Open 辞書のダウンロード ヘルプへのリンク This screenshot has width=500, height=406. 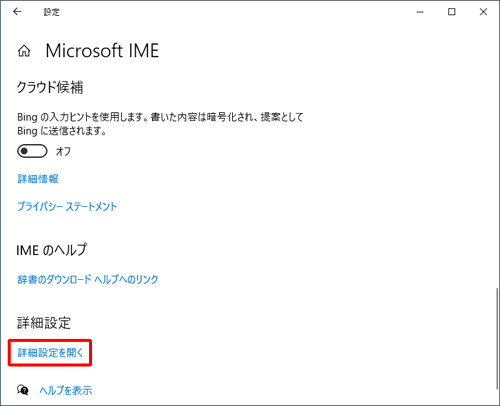click(88, 279)
